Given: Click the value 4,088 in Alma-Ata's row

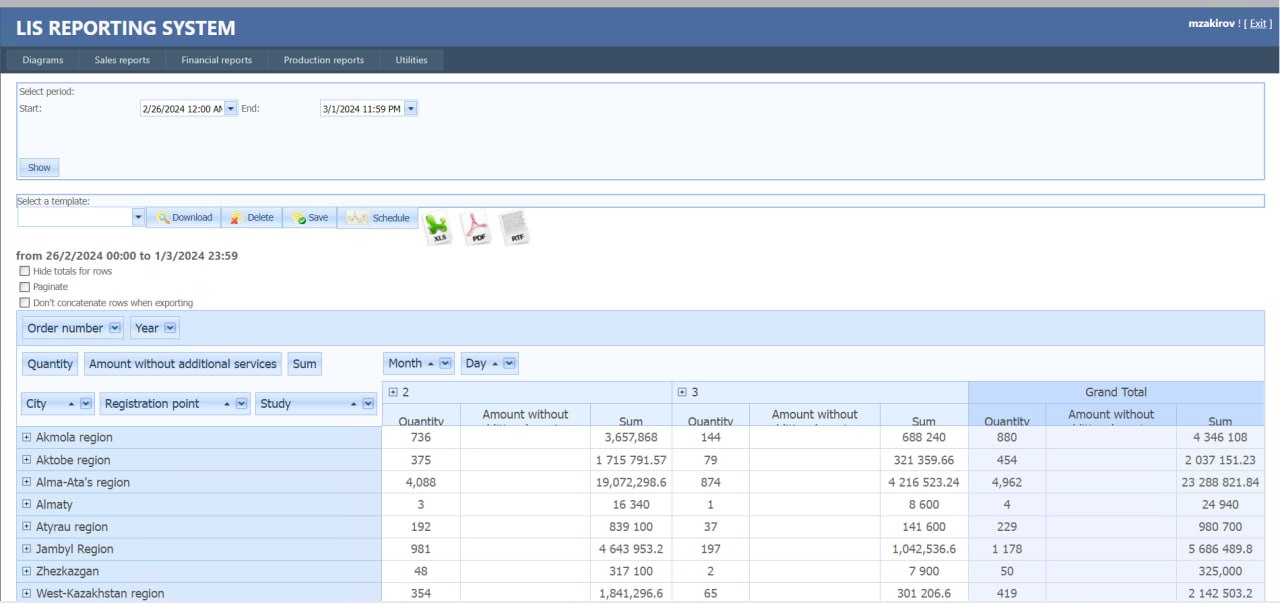Looking at the screenshot, I should coord(420,482).
